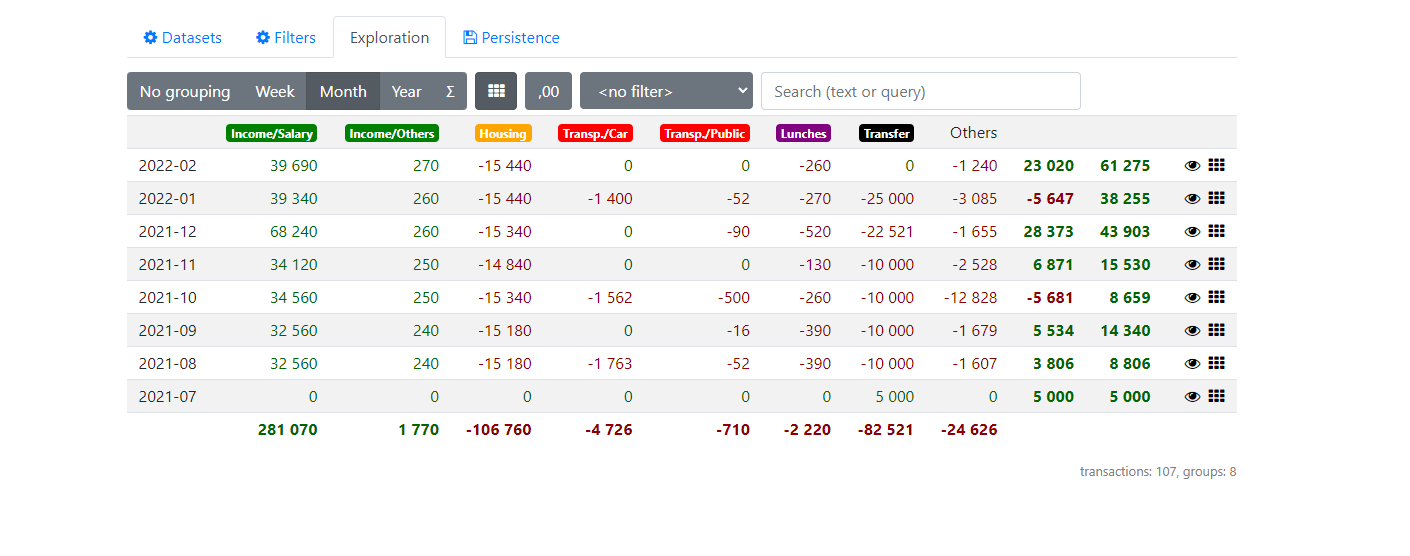The height and width of the screenshot is (556, 1410).
Task: Click the eye icon in the 2021-11 row
Action: coord(1192,265)
